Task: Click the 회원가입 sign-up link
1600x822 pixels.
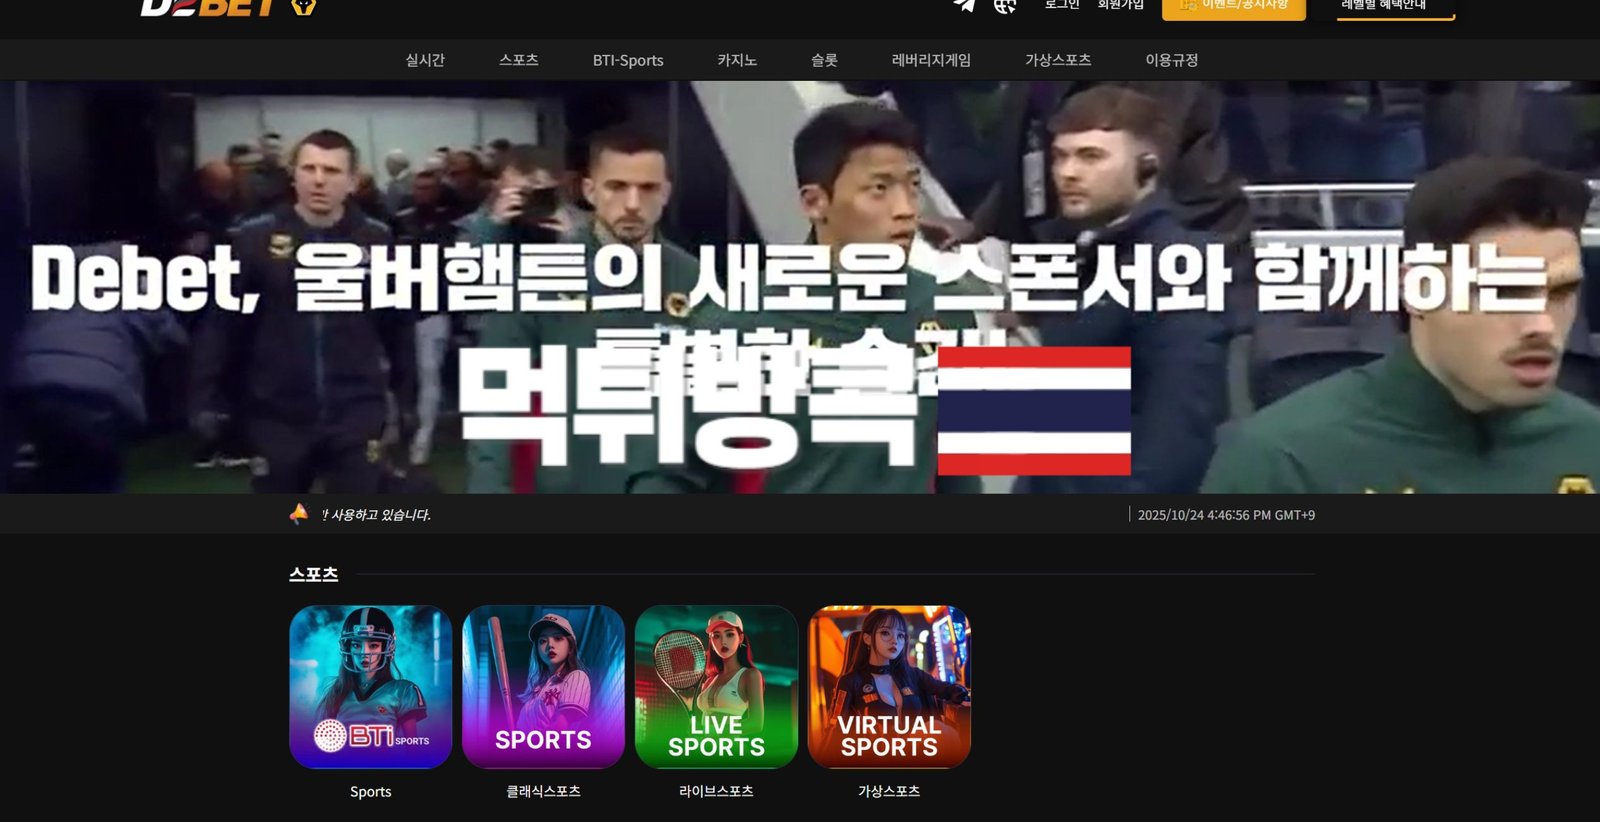Action: pyautogui.click(x=1120, y=5)
